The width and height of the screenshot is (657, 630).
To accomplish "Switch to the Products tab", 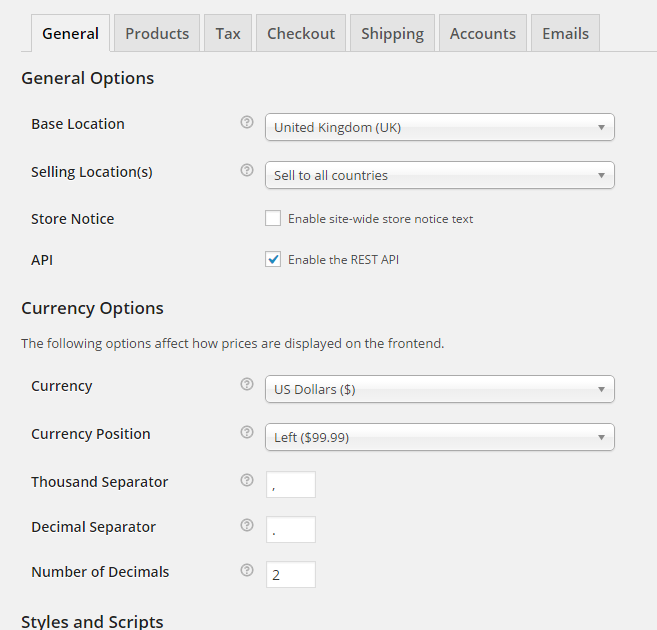I will [157, 33].
